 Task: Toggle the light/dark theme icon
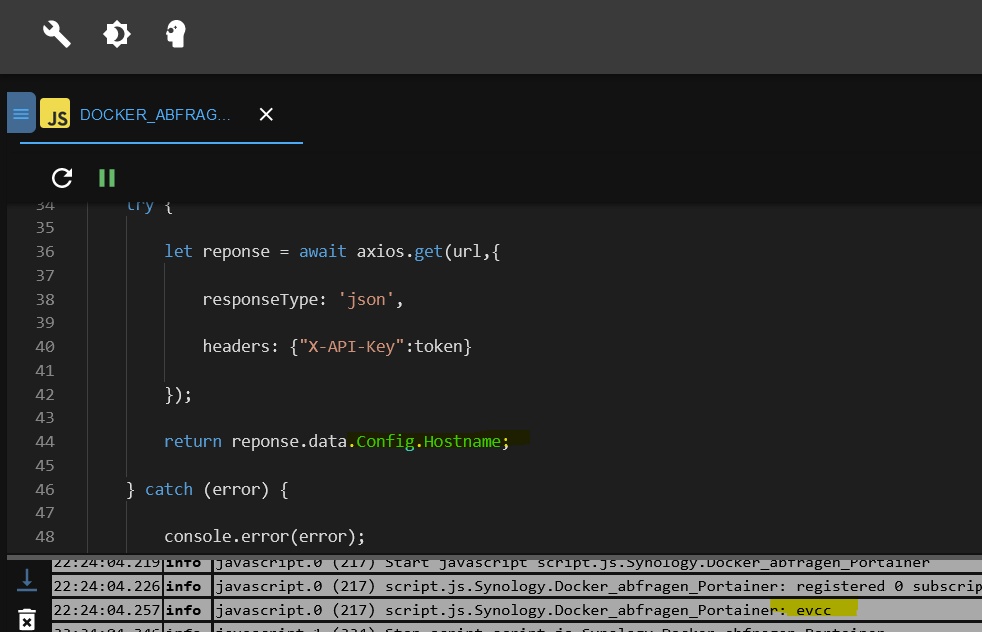click(x=117, y=35)
